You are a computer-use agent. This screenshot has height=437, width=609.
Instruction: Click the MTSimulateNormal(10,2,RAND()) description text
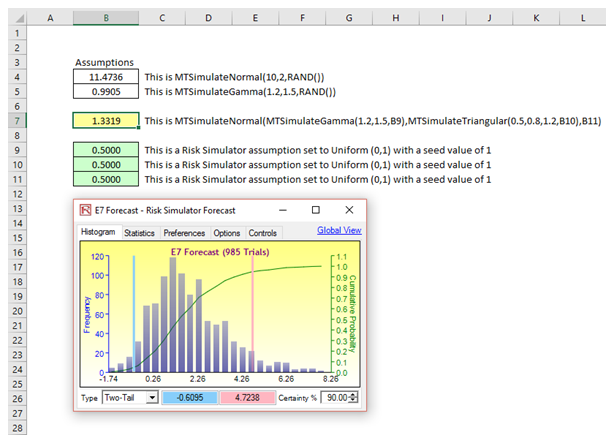(234, 77)
